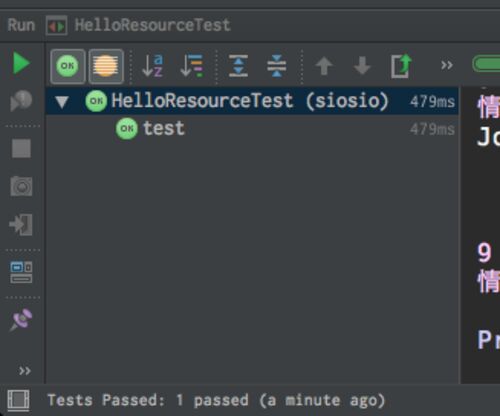Expand all test nodes

click(238, 65)
